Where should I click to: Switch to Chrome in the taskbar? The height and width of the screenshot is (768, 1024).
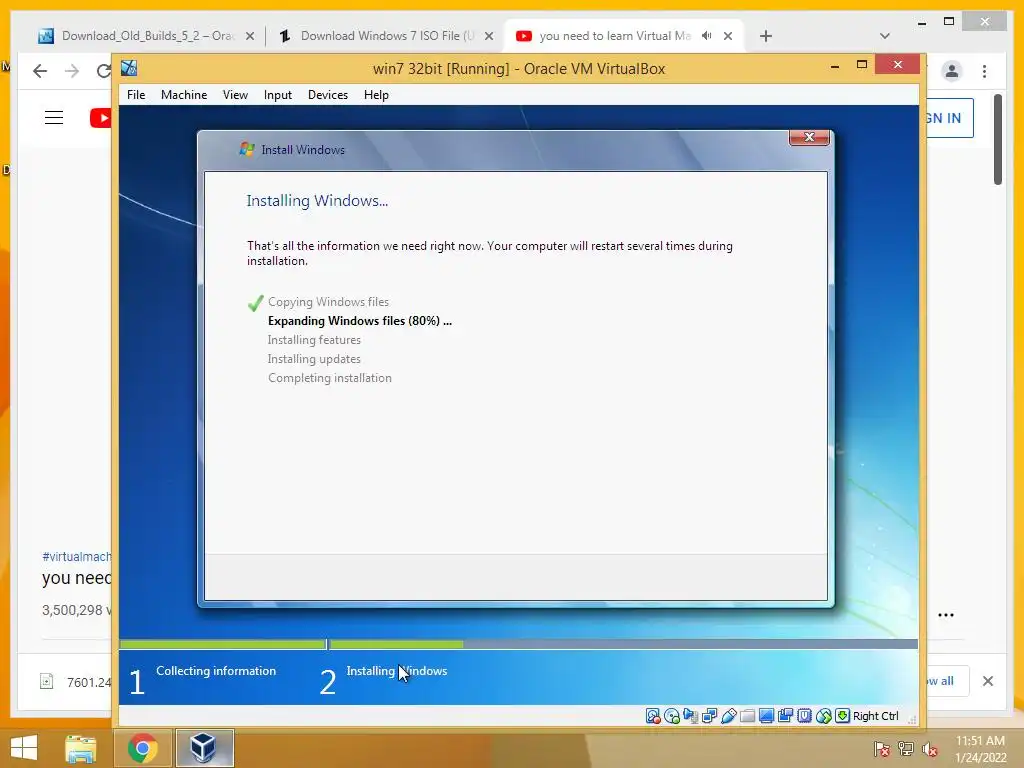tap(142, 748)
